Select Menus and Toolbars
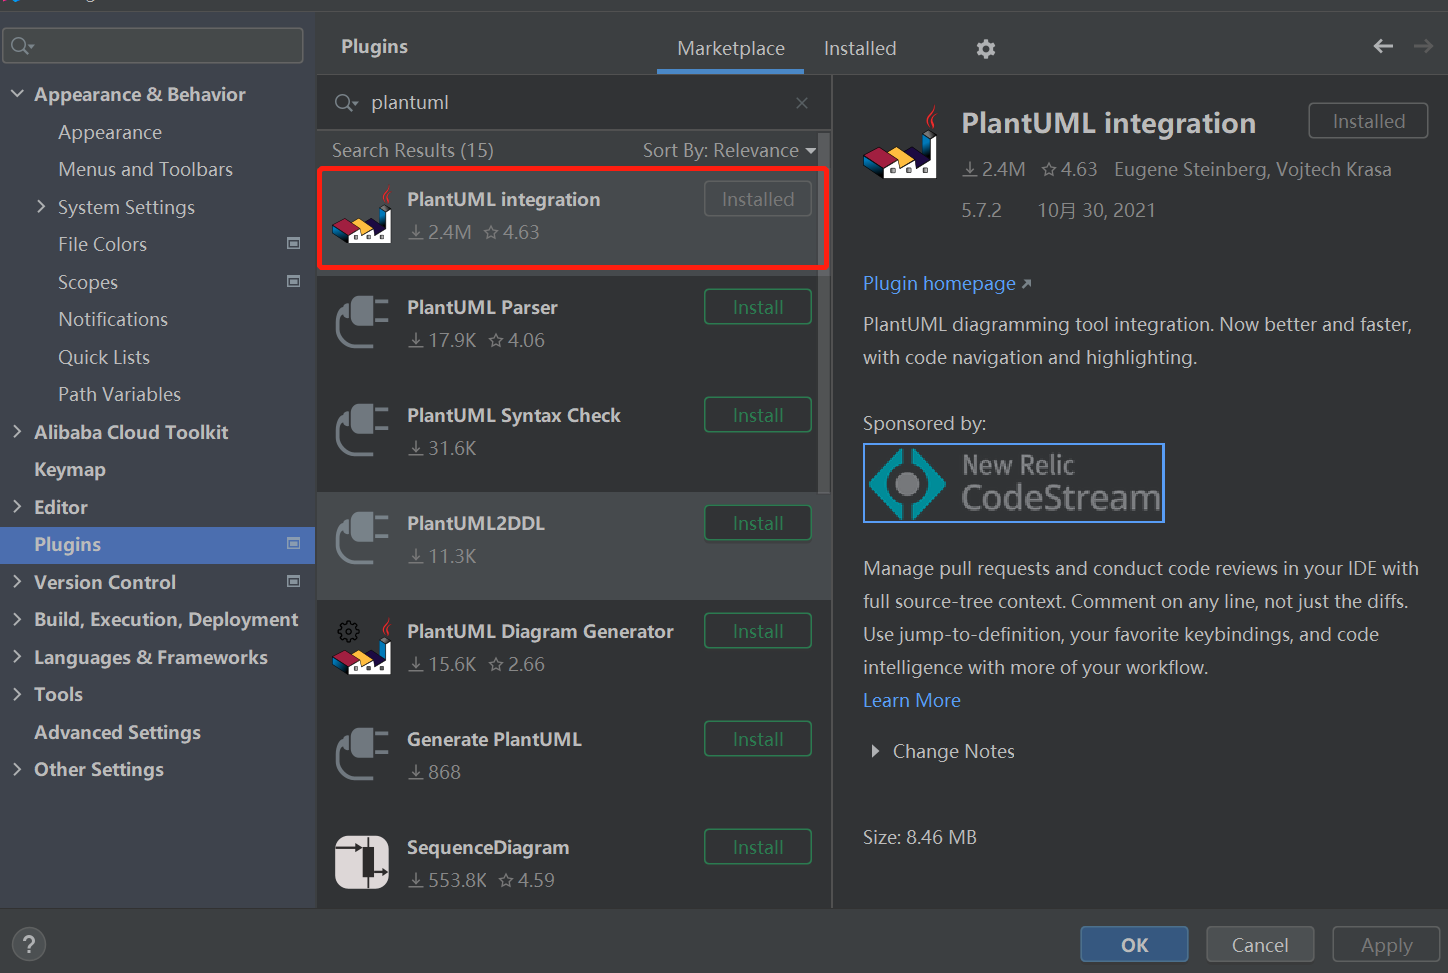 point(145,169)
